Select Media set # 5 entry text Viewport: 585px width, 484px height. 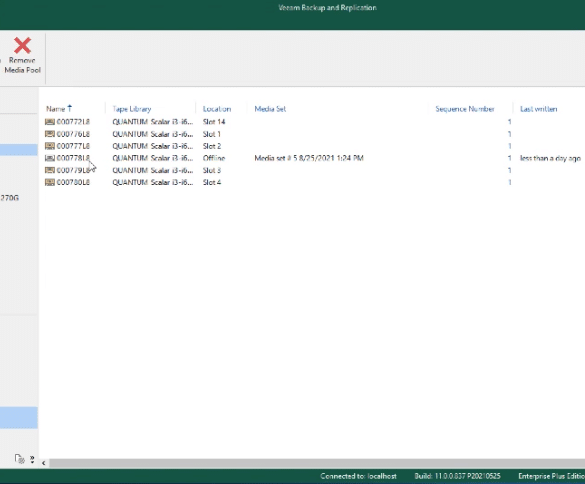click(x=309, y=158)
